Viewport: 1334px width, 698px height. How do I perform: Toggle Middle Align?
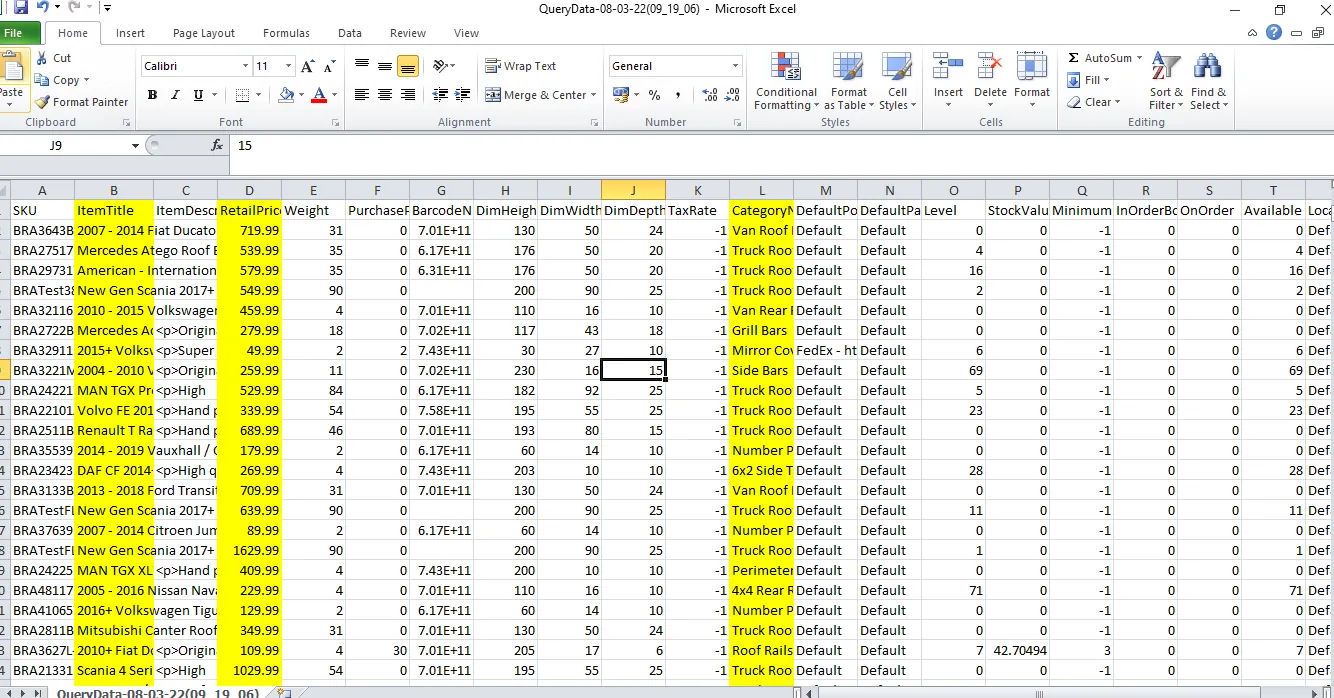[x=385, y=66]
